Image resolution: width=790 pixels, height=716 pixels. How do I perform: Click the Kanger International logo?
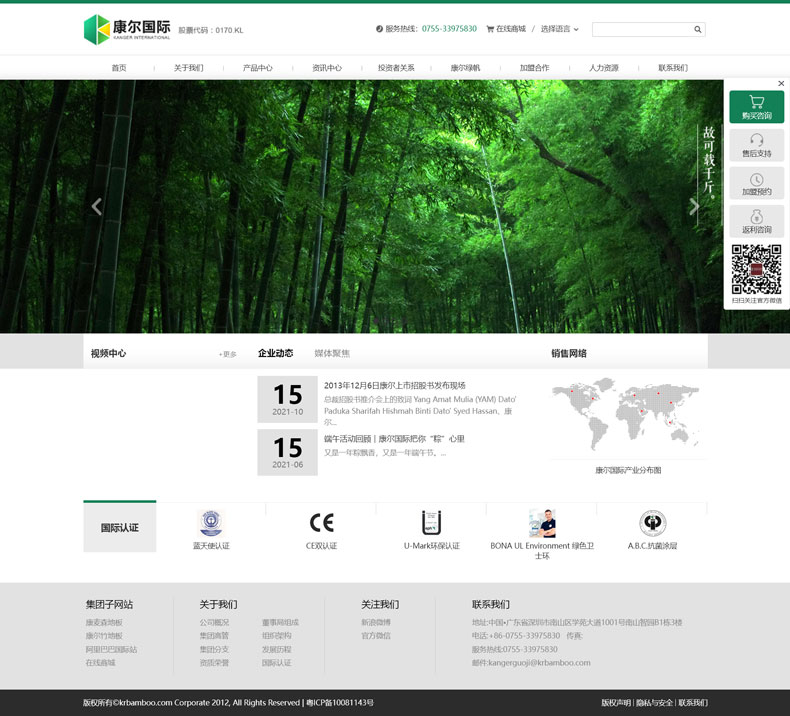pos(127,29)
